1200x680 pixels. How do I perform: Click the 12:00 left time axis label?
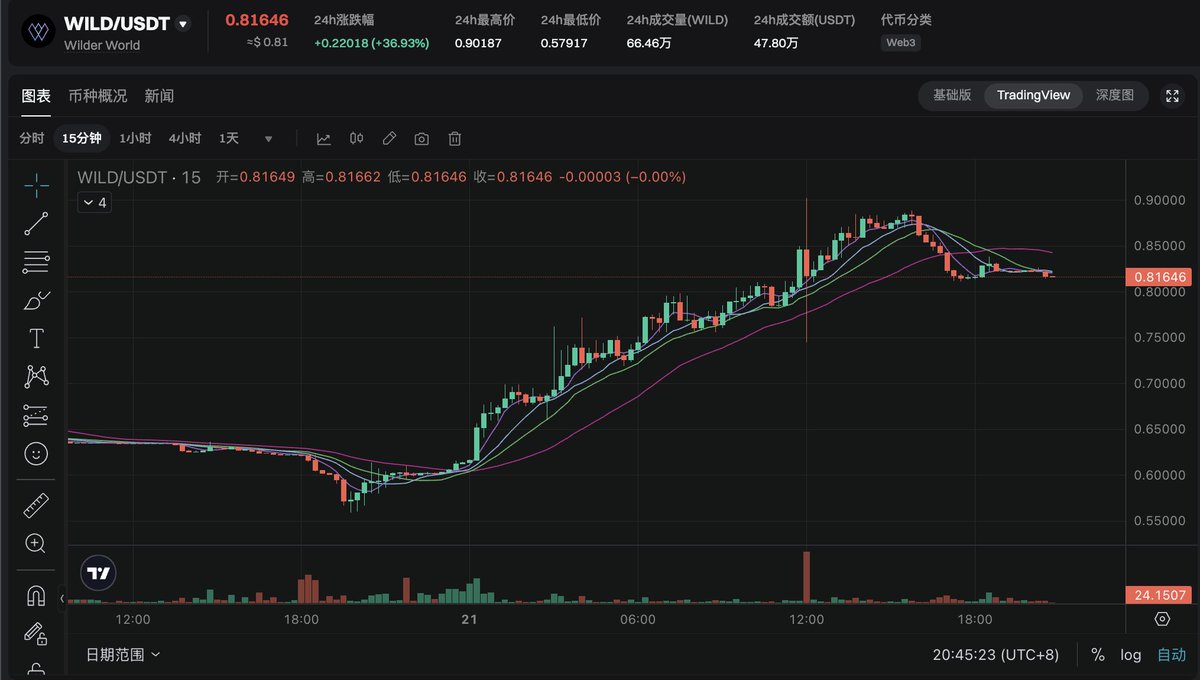tap(132, 620)
